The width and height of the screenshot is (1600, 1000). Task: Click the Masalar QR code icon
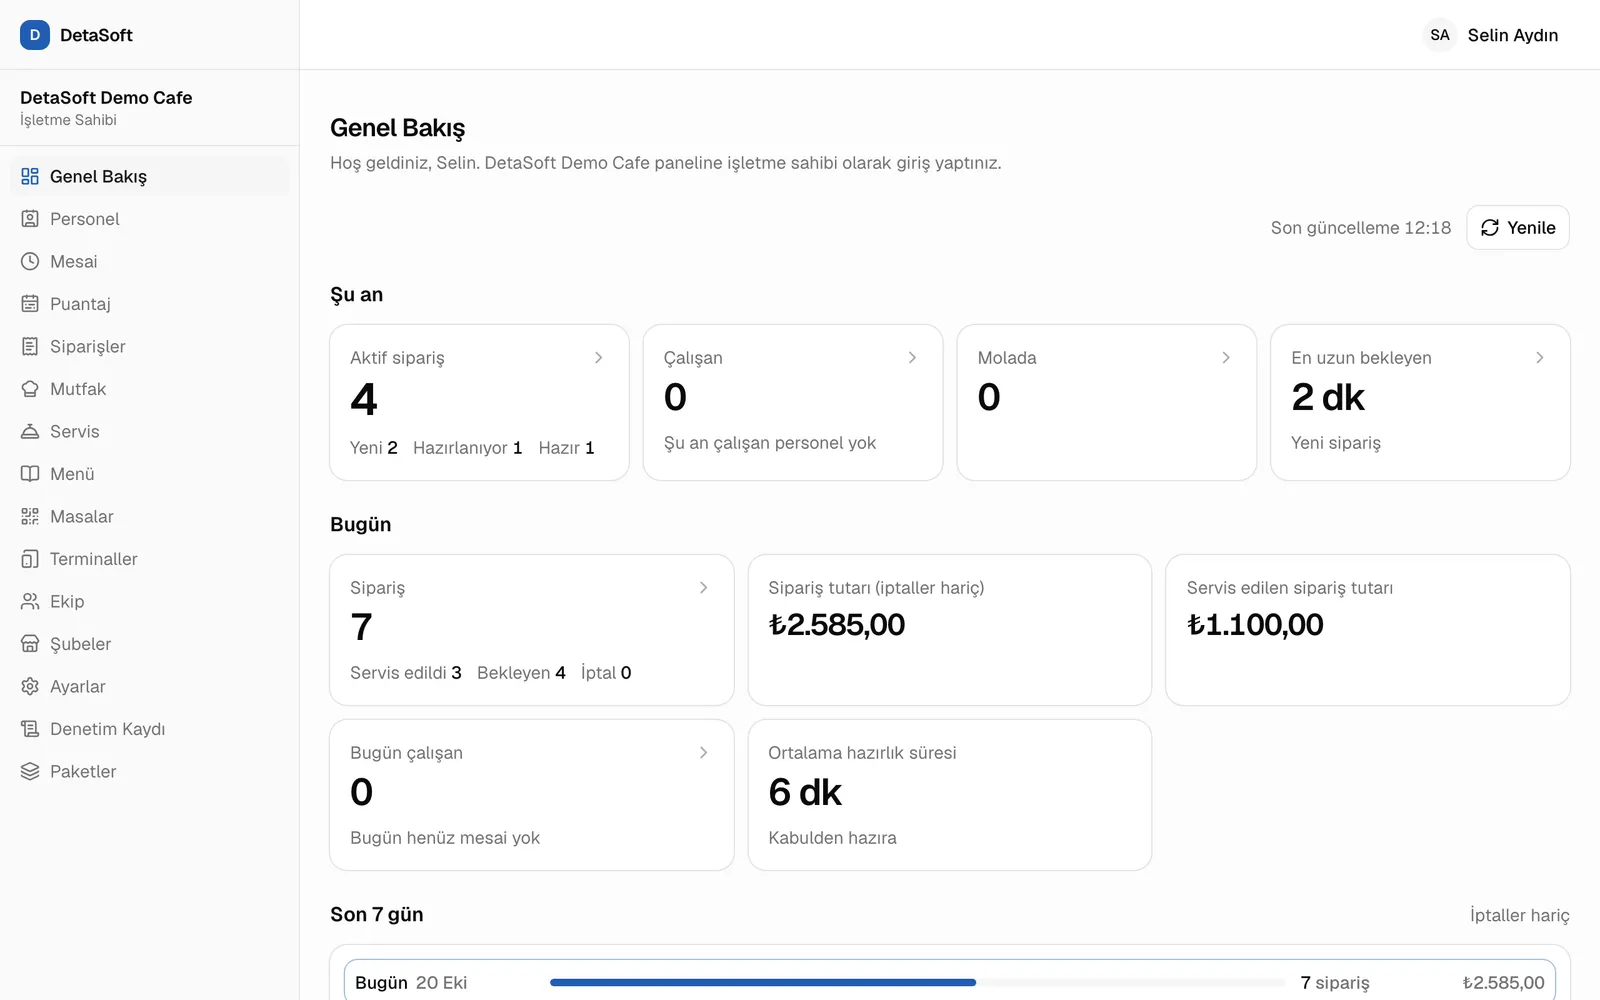coord(30,516)
